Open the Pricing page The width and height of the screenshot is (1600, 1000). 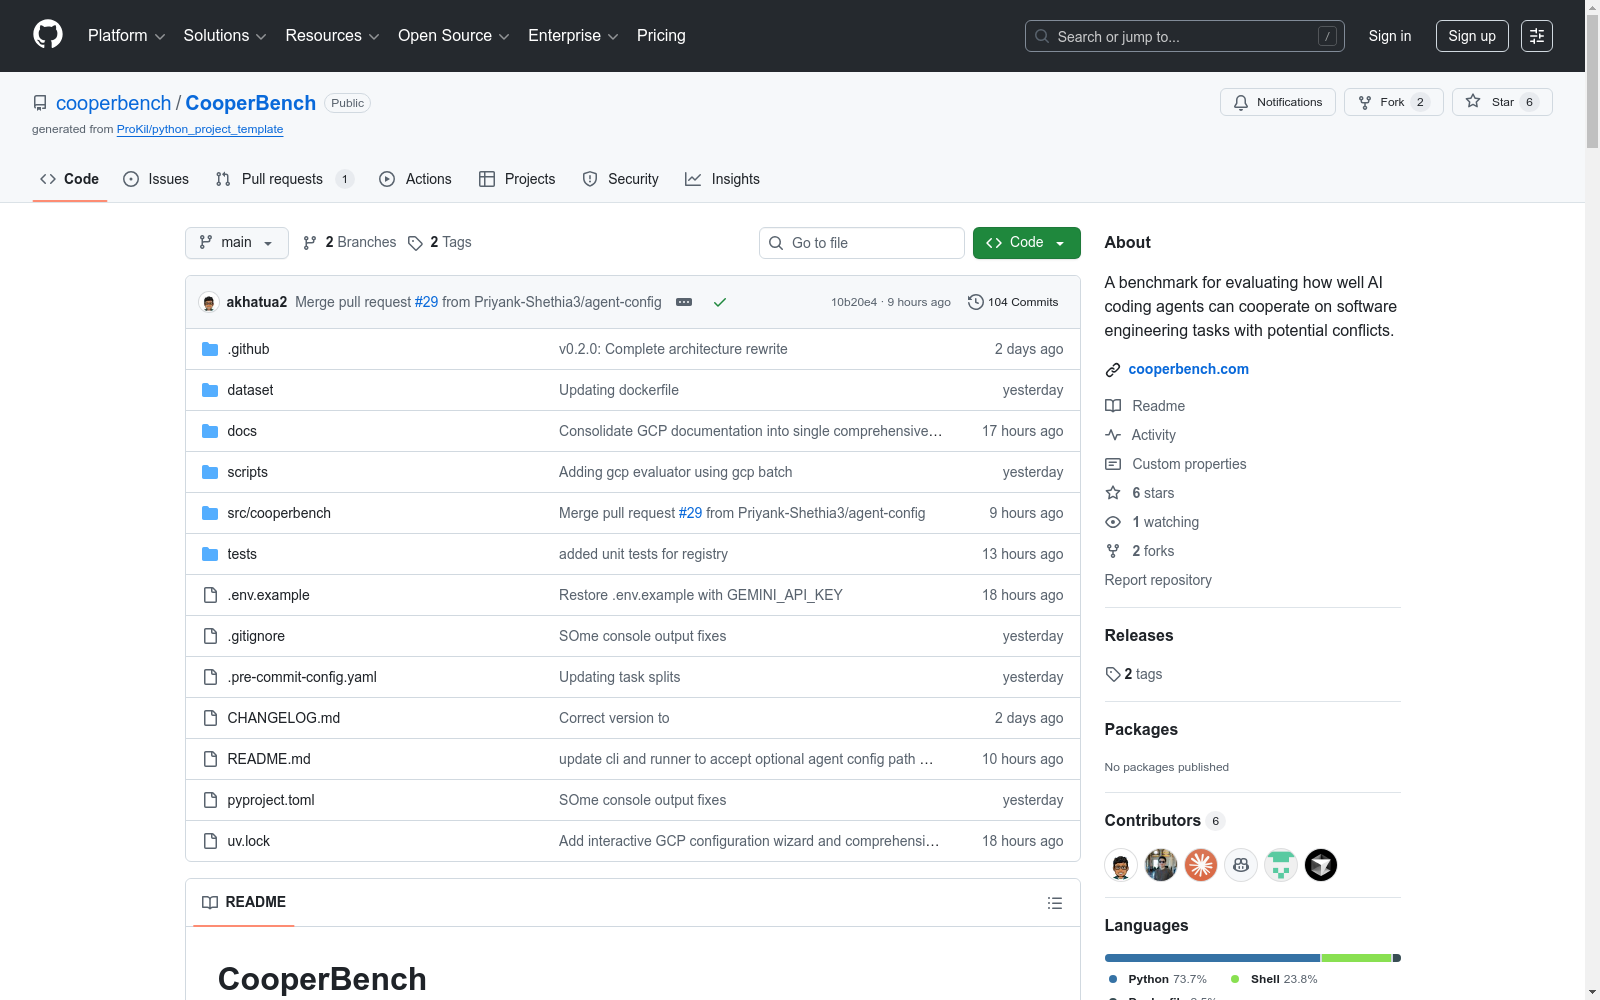661,36
